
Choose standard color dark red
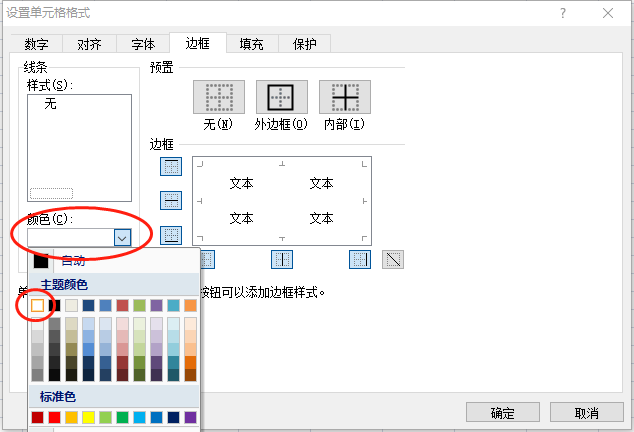38,417
